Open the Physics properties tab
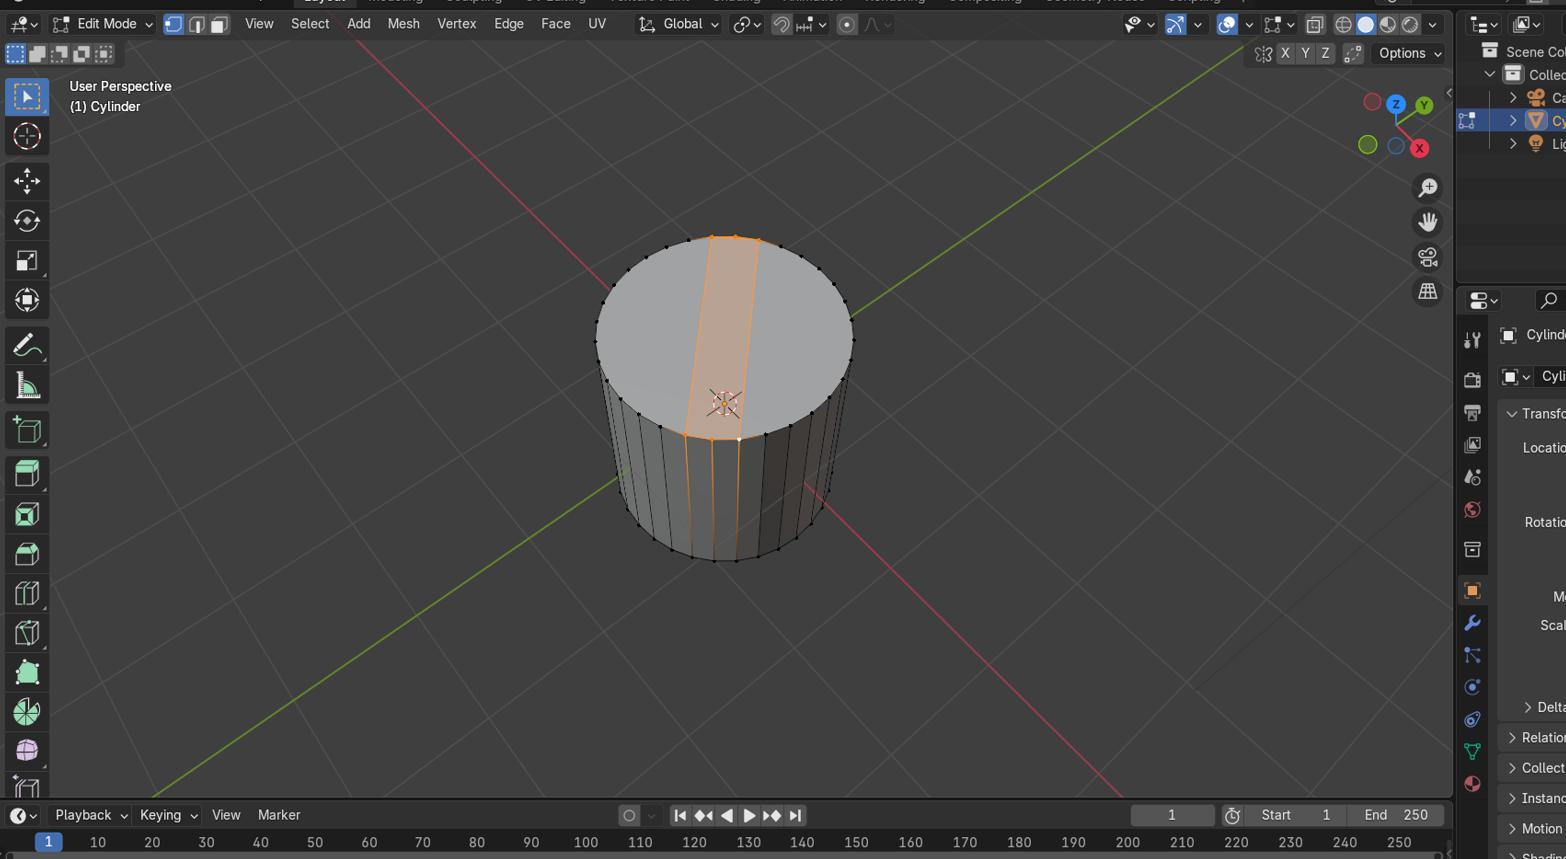 click(x=1472, y=687)
